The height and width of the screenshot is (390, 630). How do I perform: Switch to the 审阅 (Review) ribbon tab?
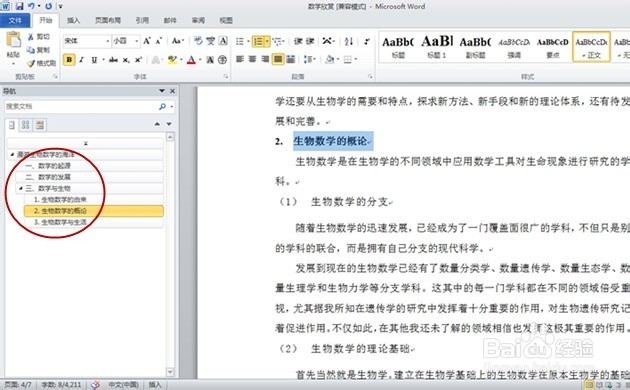coord(198,20)
